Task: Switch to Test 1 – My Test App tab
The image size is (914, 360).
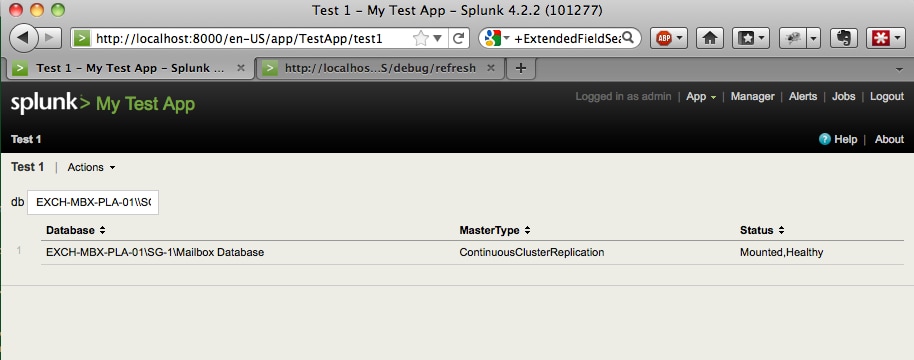Action: tap(131, 68)
